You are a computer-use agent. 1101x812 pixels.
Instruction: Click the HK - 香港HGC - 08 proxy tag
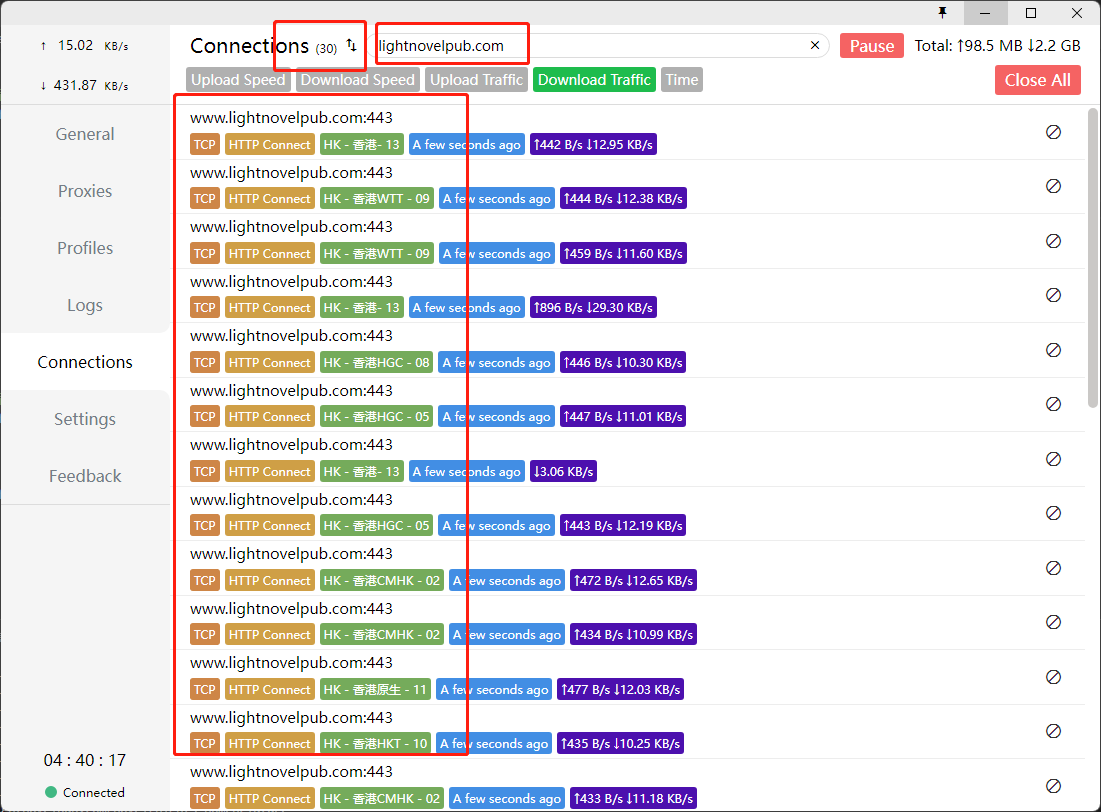pos(376,362)
